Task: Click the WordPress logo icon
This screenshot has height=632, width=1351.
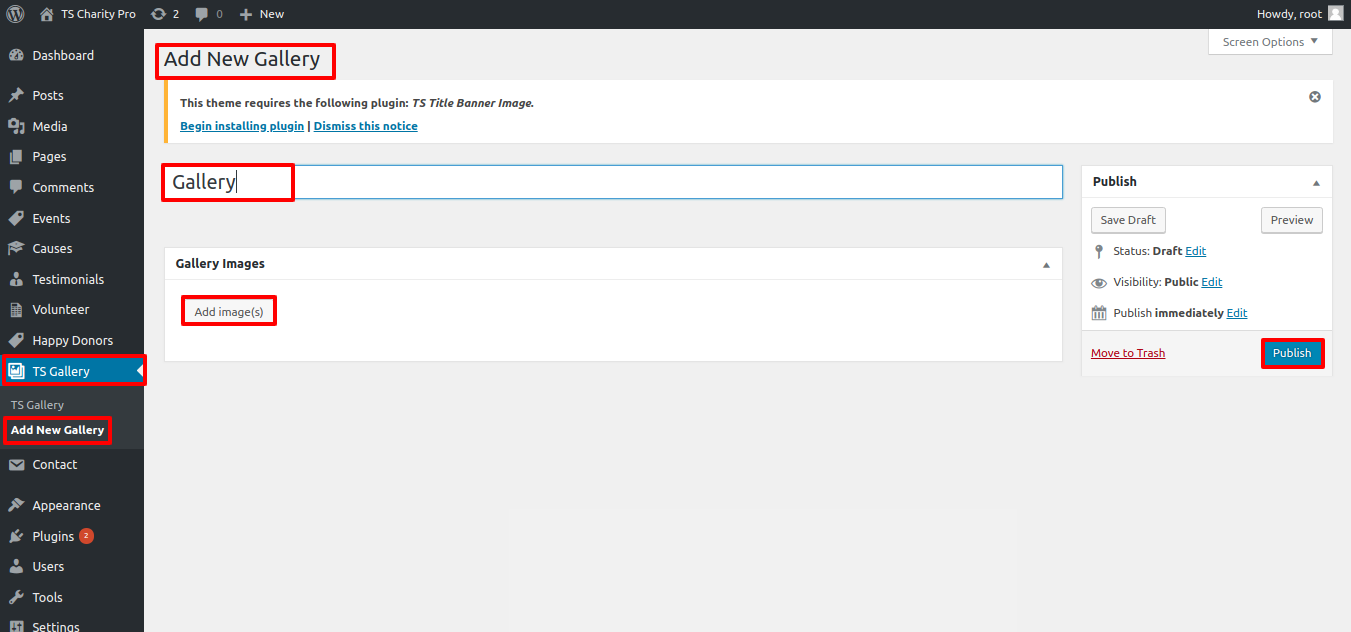Action: pos(15,14)
